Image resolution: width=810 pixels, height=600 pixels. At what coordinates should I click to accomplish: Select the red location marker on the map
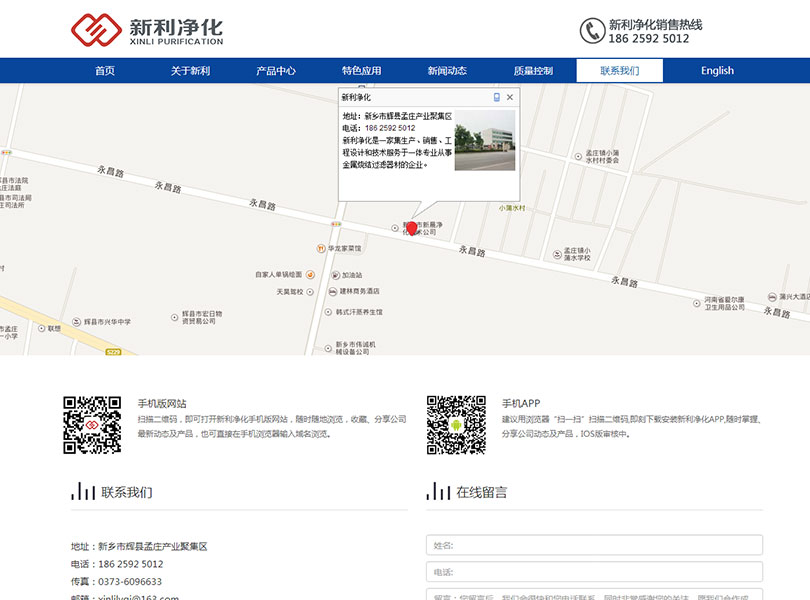point(410,228)
